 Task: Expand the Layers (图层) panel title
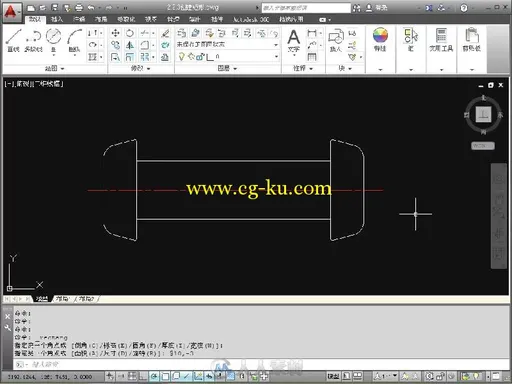[227, 68]
